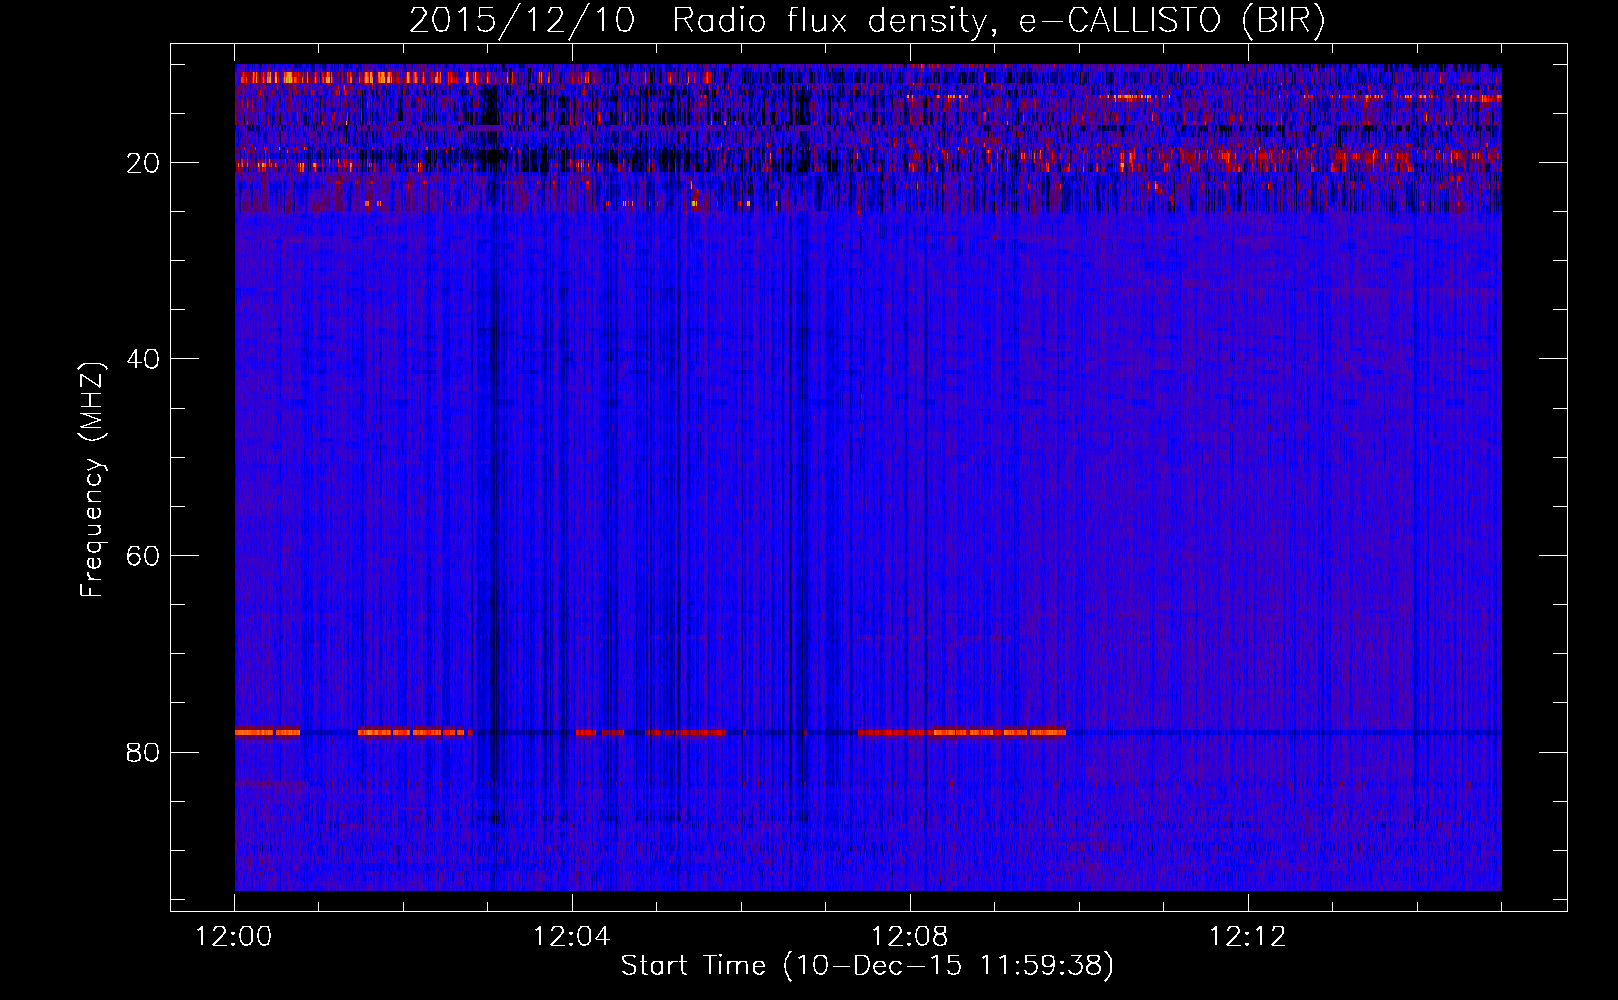Click the 60 frequency tick label

[144, 556]
